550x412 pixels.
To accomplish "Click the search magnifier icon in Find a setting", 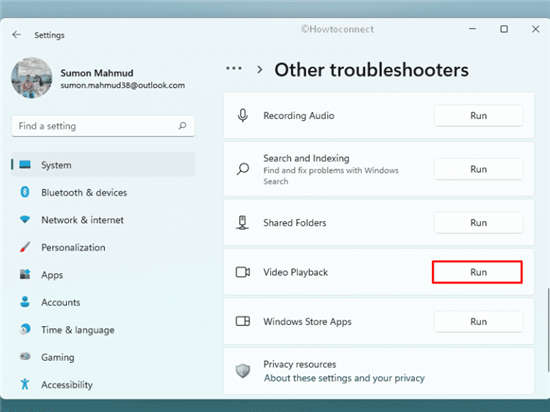I will click(182, 126).
